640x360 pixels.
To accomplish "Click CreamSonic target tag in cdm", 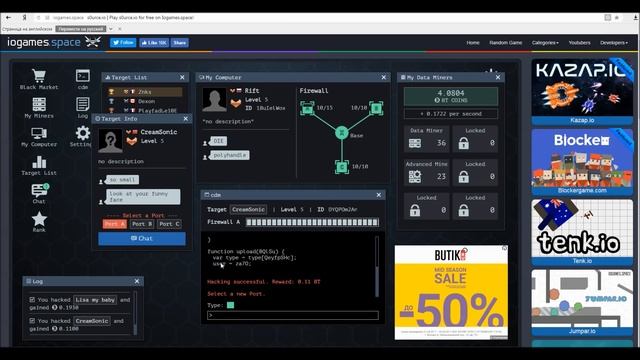I will click(x=248, y=209).
